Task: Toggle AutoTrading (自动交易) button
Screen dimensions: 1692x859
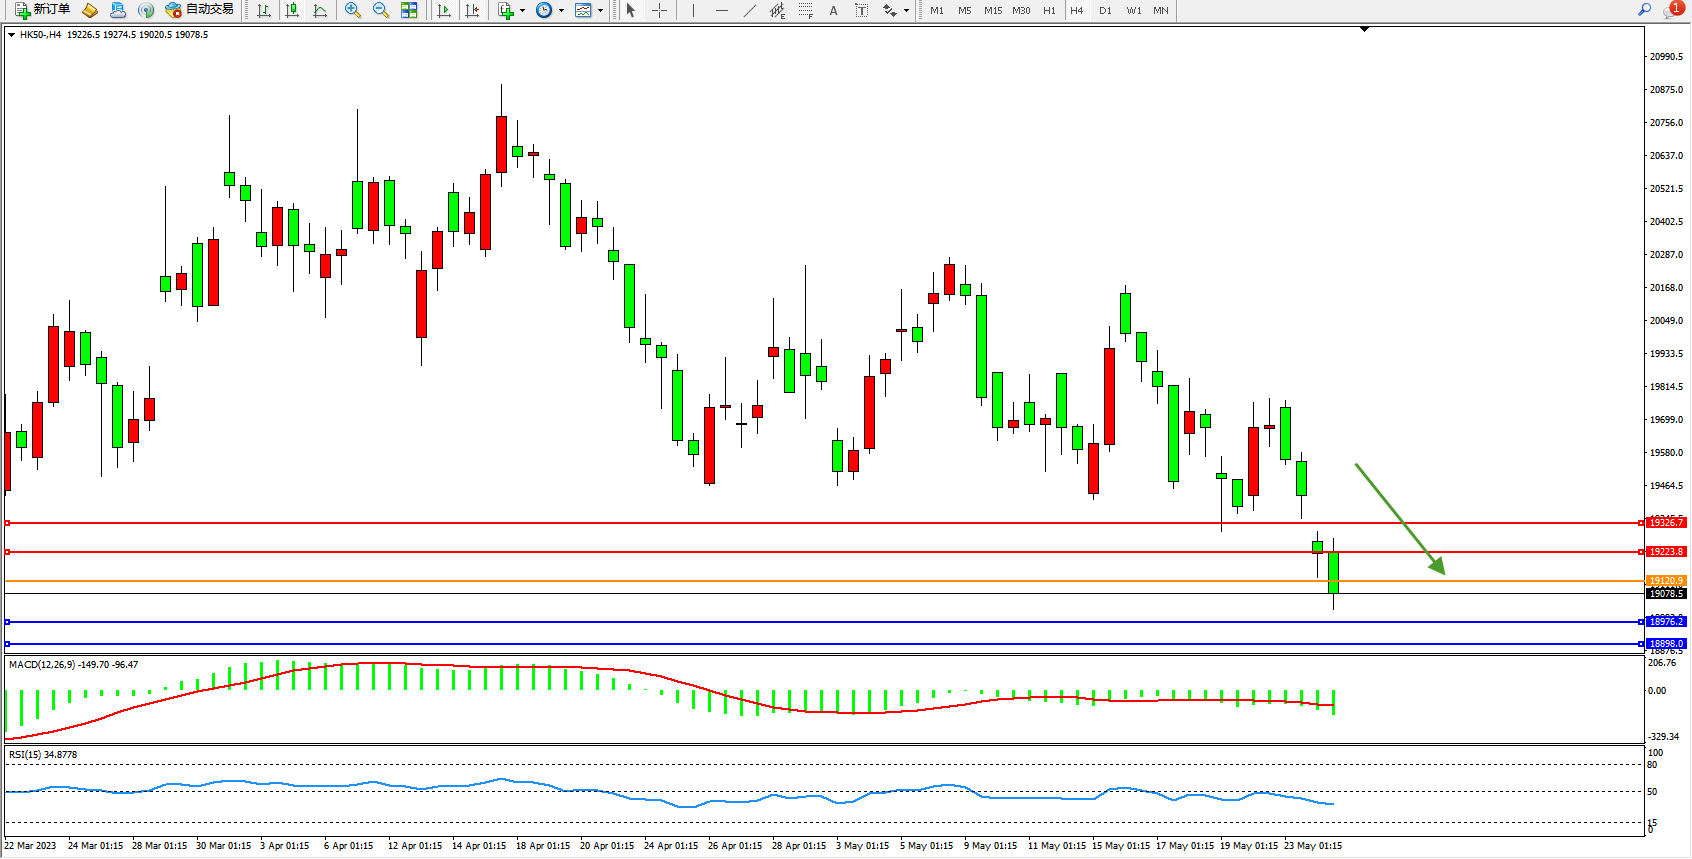Action: coord(199,10)
